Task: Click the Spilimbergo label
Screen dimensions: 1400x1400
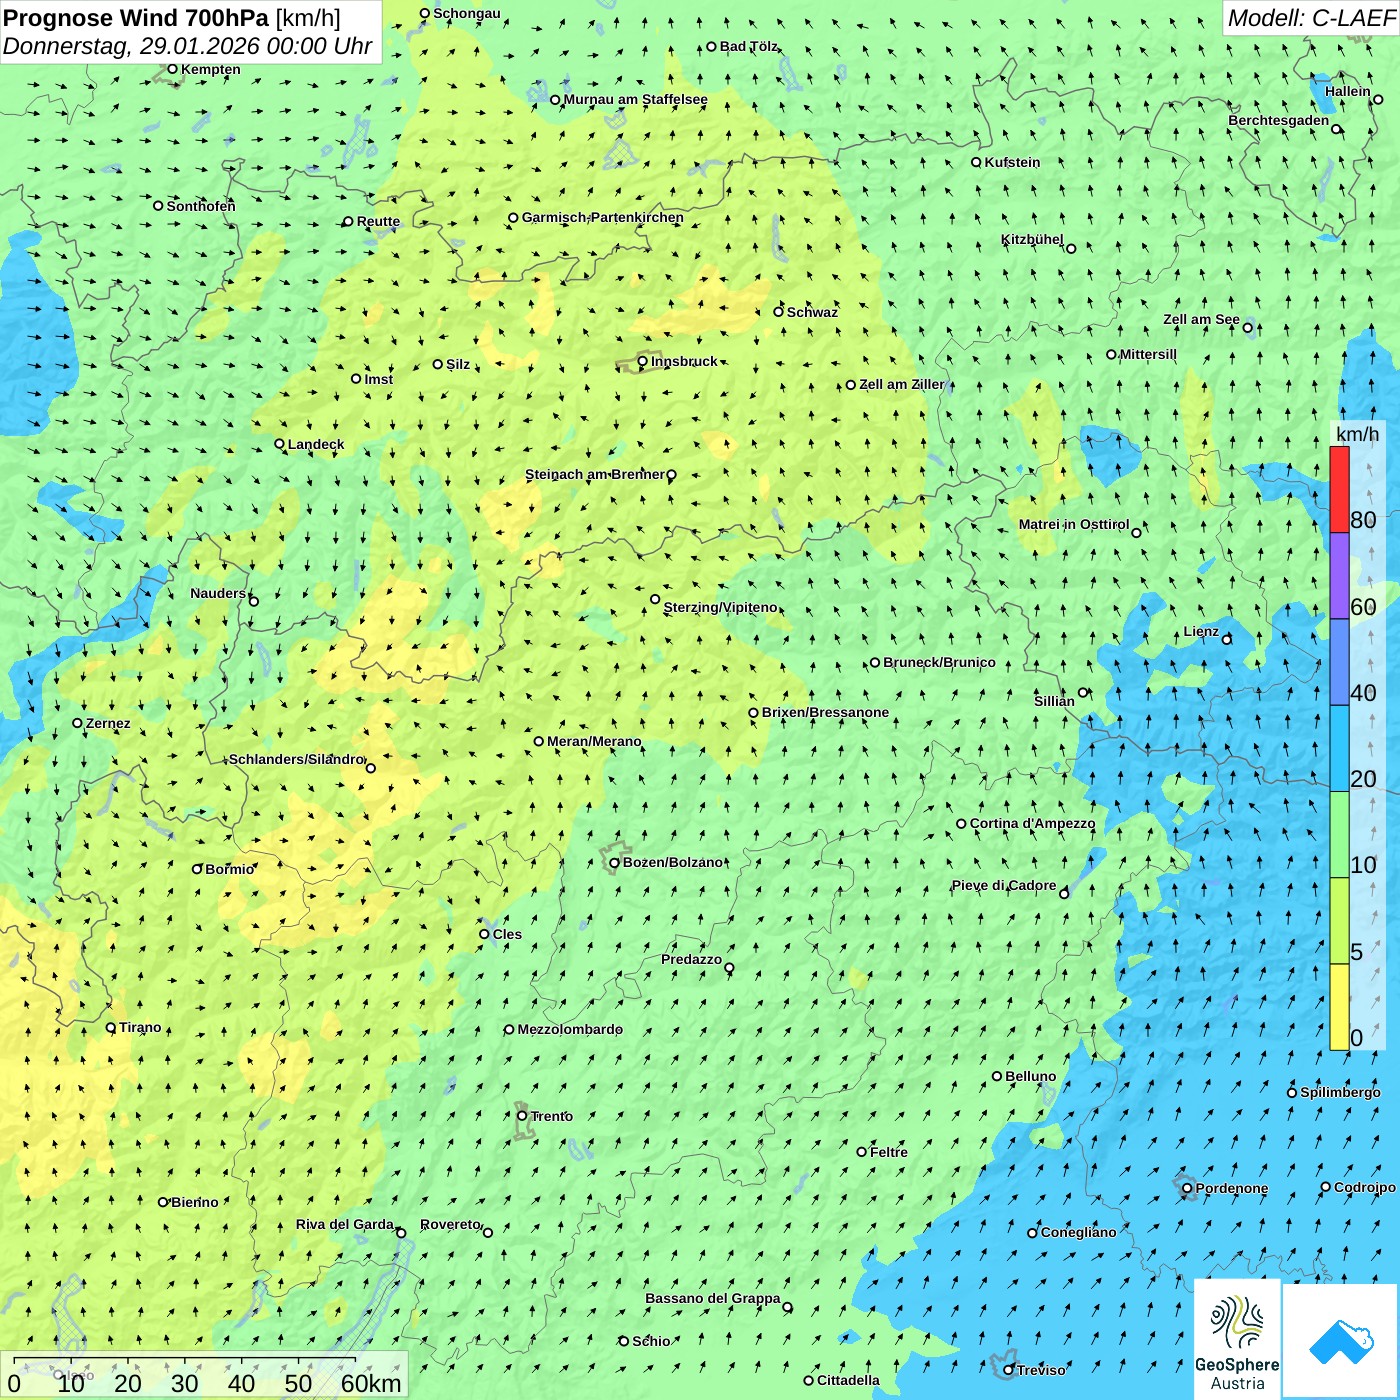Action: (1340, 1092)
